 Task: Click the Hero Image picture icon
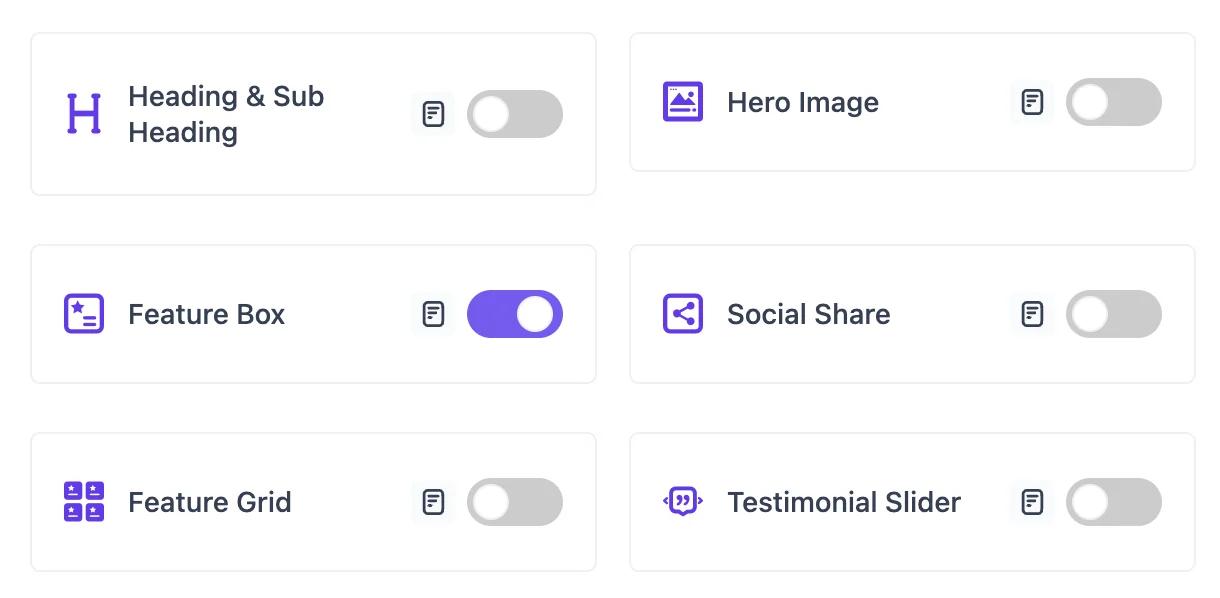[683, 102]
